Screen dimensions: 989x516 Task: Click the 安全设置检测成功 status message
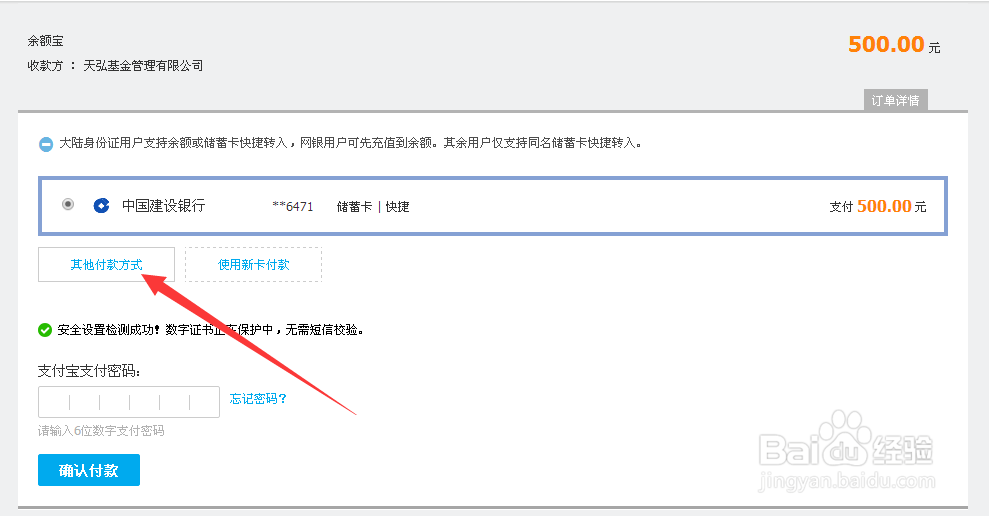click(211, 330)
